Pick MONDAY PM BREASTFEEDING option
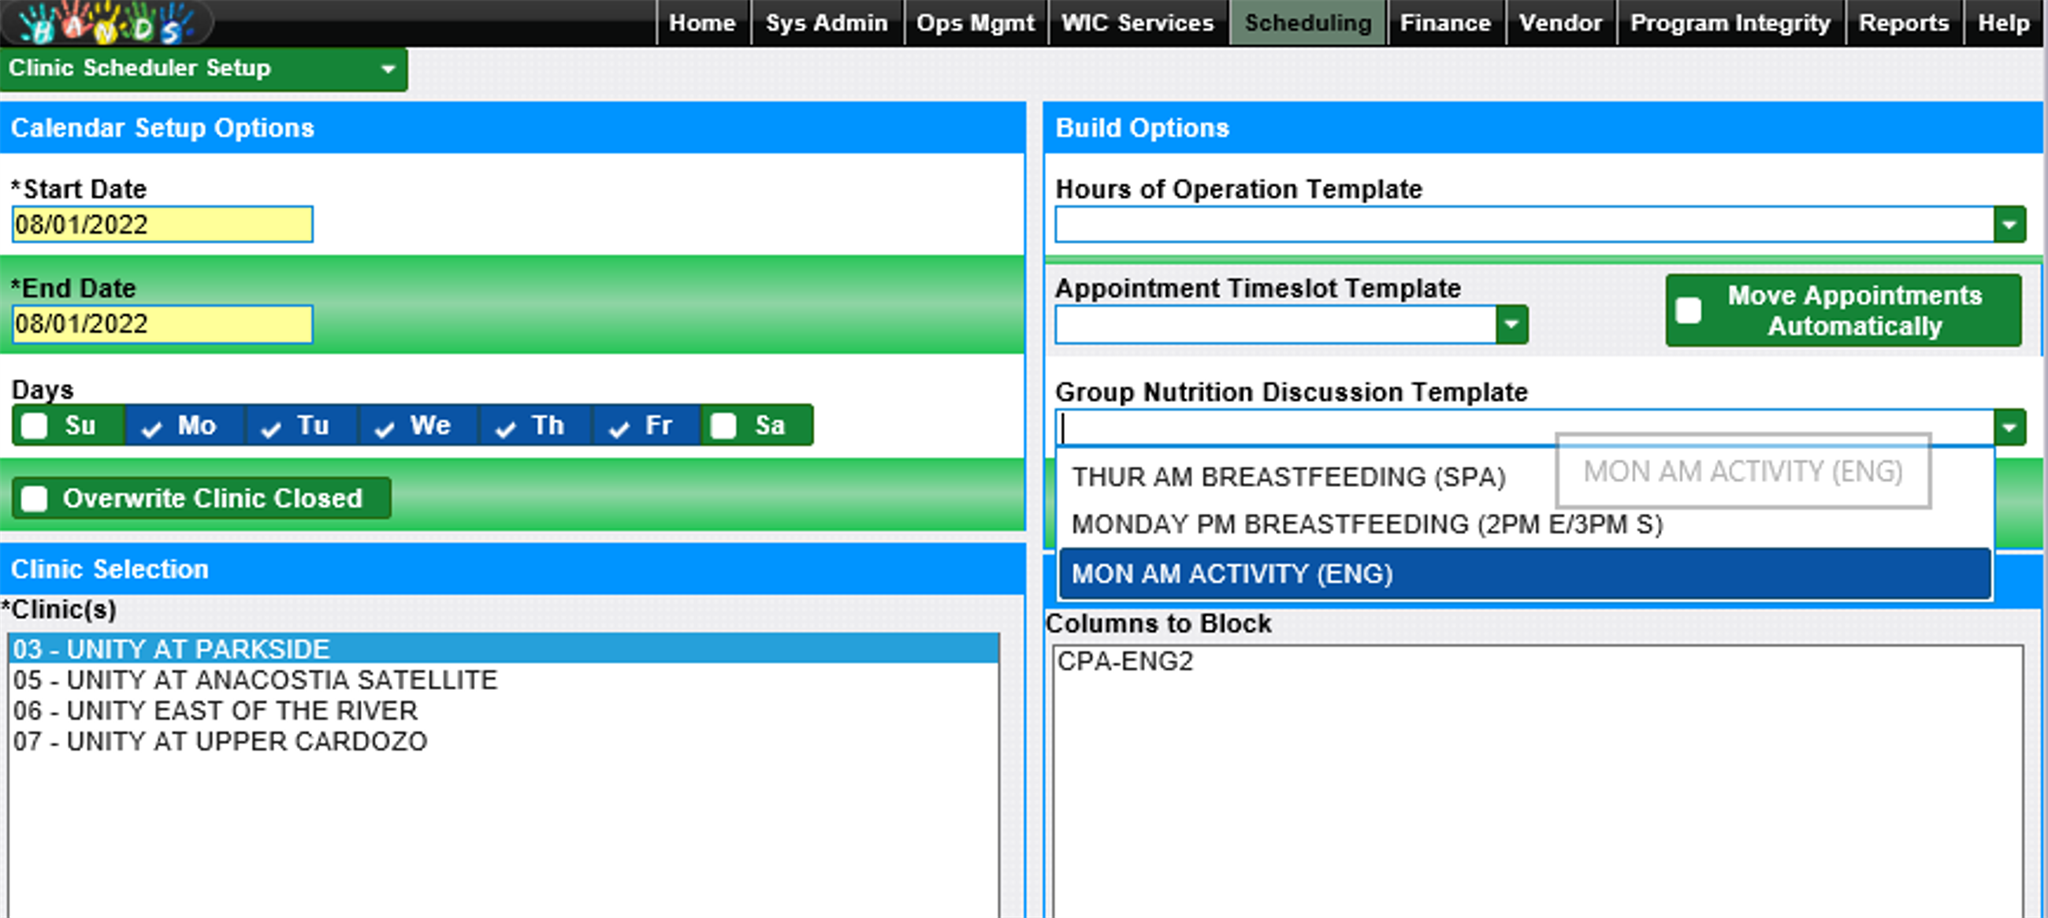2048x918 pixels. tap(1366, 525)
